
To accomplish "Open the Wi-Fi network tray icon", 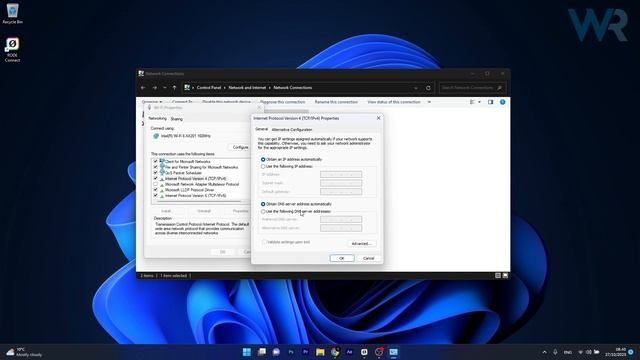I will [581, 352].
